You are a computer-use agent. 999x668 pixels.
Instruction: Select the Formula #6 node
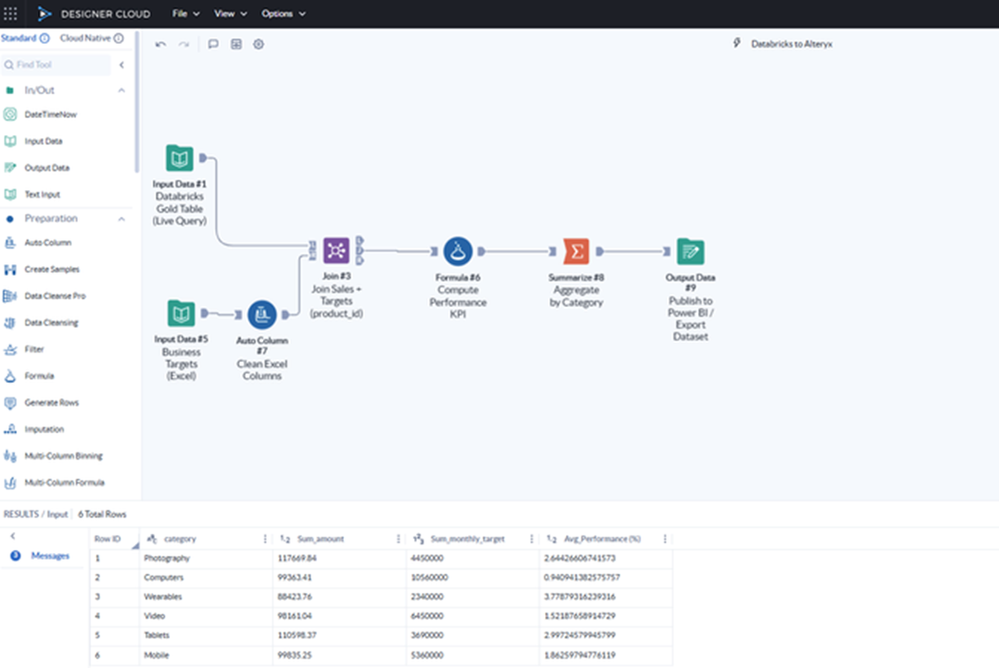click(x=457, y=252)
